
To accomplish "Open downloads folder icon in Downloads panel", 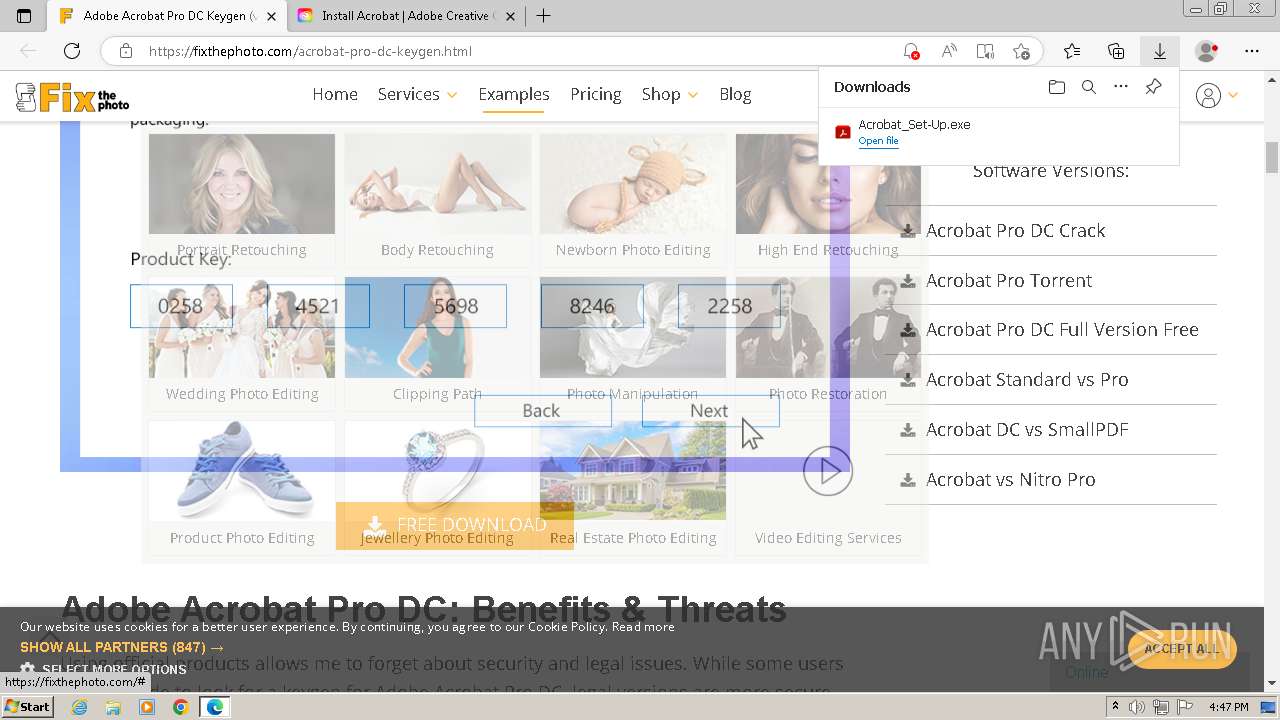I will tap(1057, 87).
